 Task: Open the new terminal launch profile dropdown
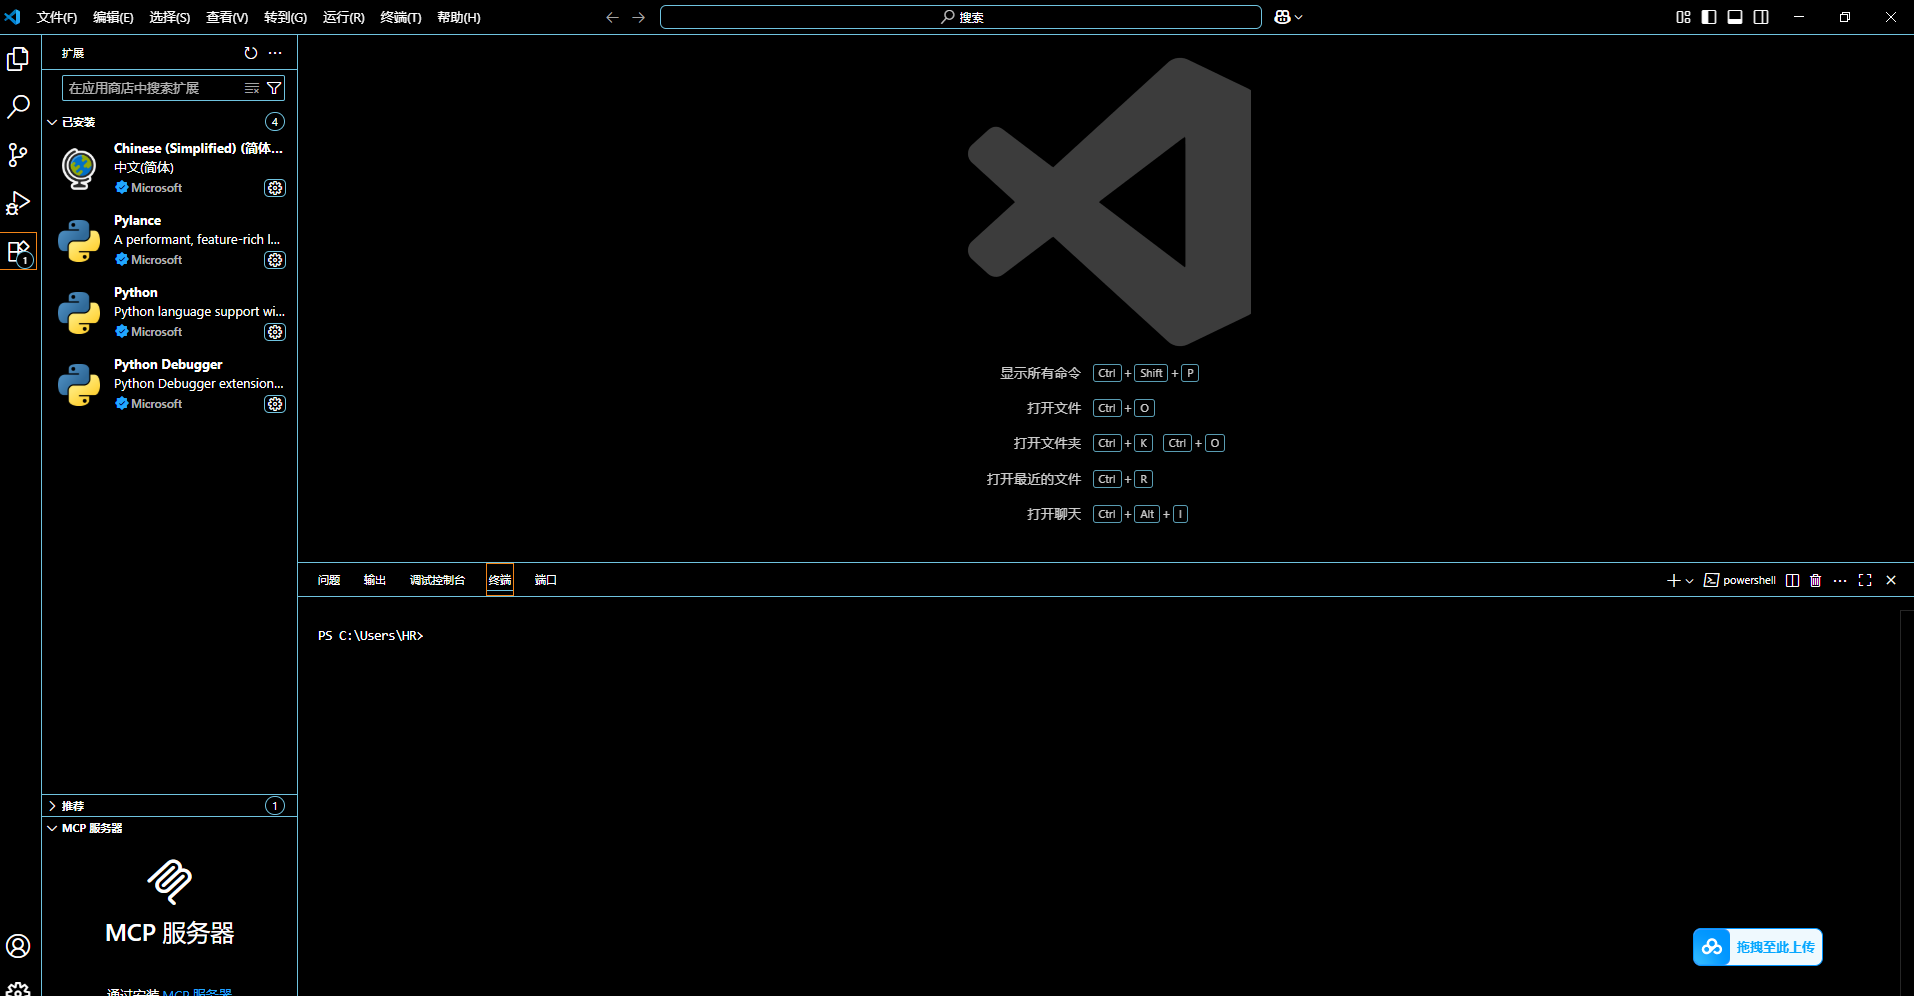(1689, 581)
